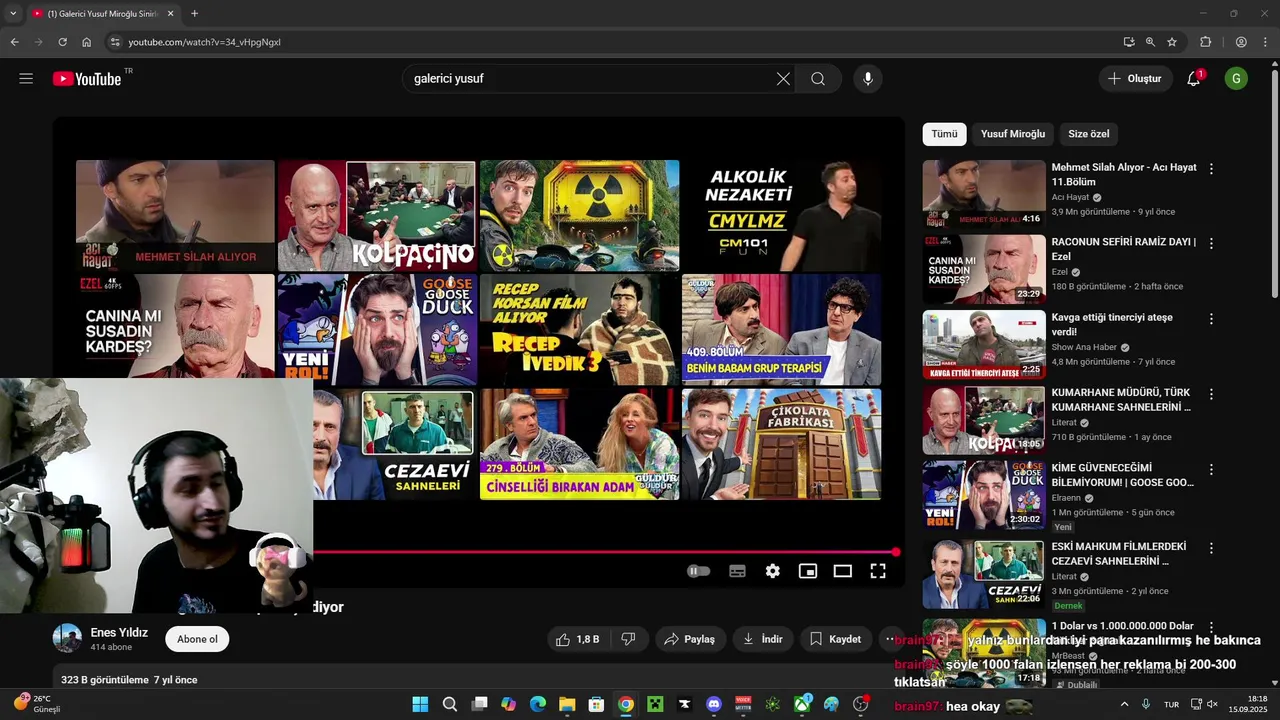1280x720 pixels.
Task: Open Kavga ettiği tinerciyi ateşe verdi title
Action: coord(1112,324)
